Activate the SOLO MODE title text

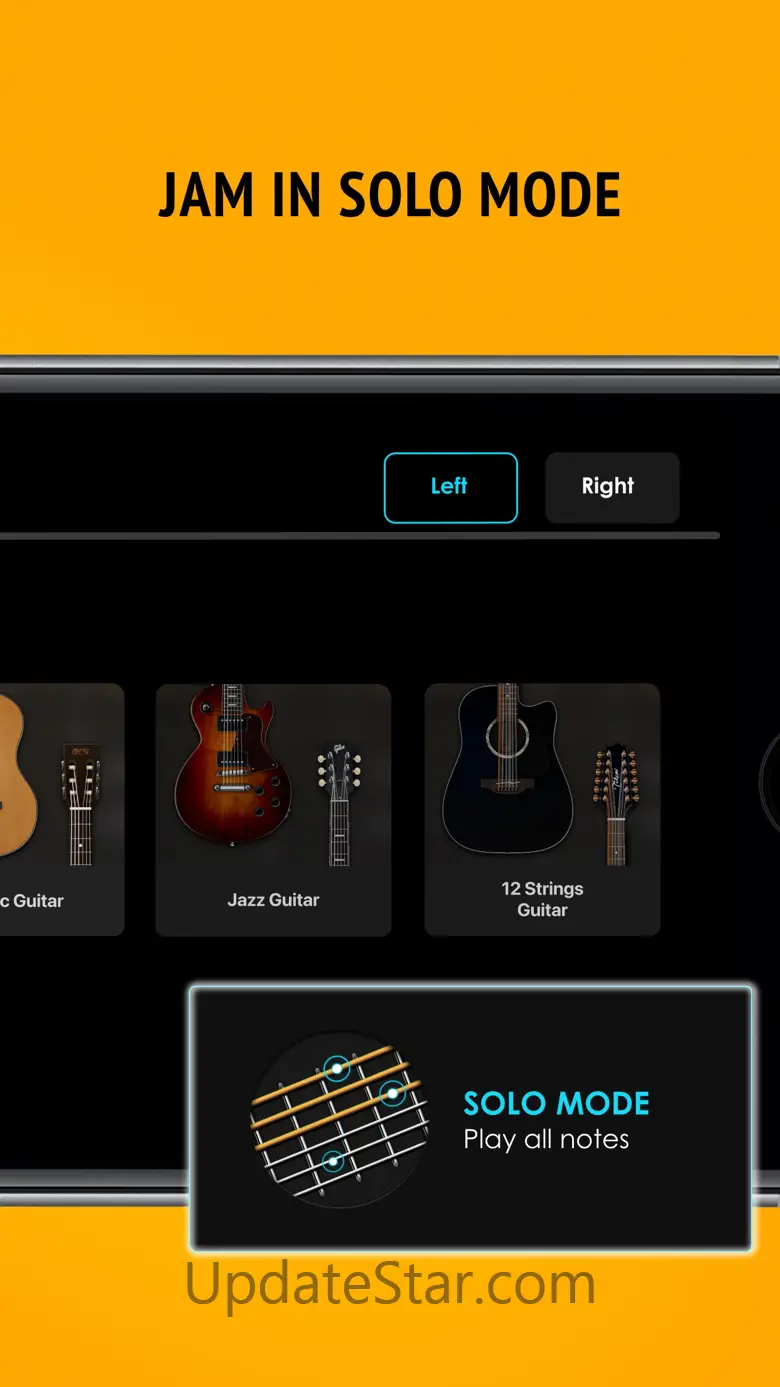click(x=557, y=1104)
